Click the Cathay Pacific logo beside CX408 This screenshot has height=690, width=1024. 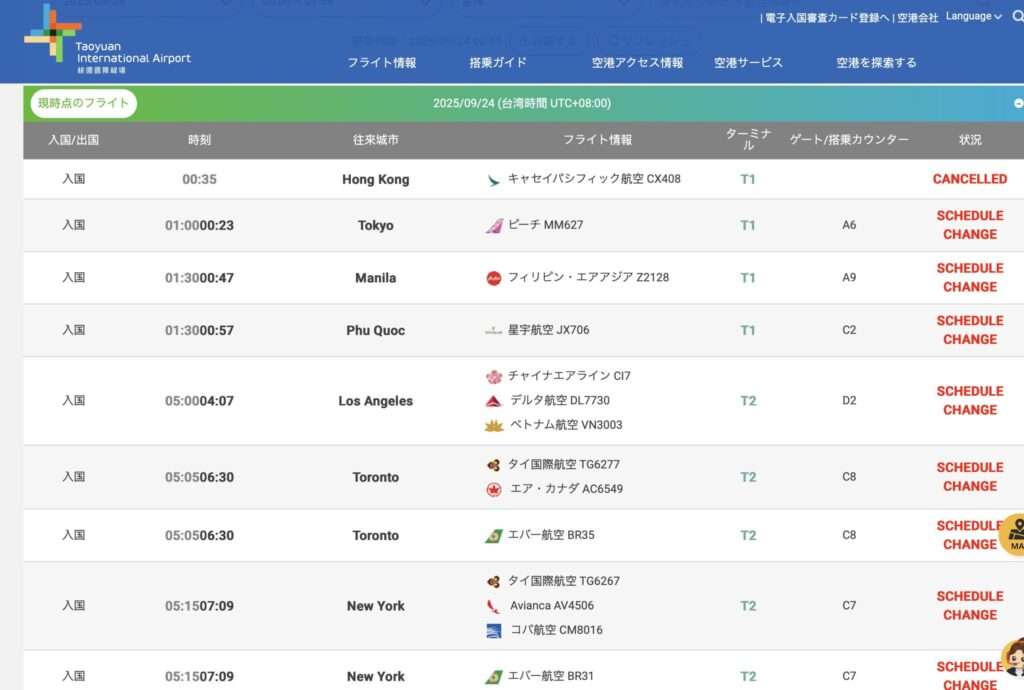tap(494, 180)
